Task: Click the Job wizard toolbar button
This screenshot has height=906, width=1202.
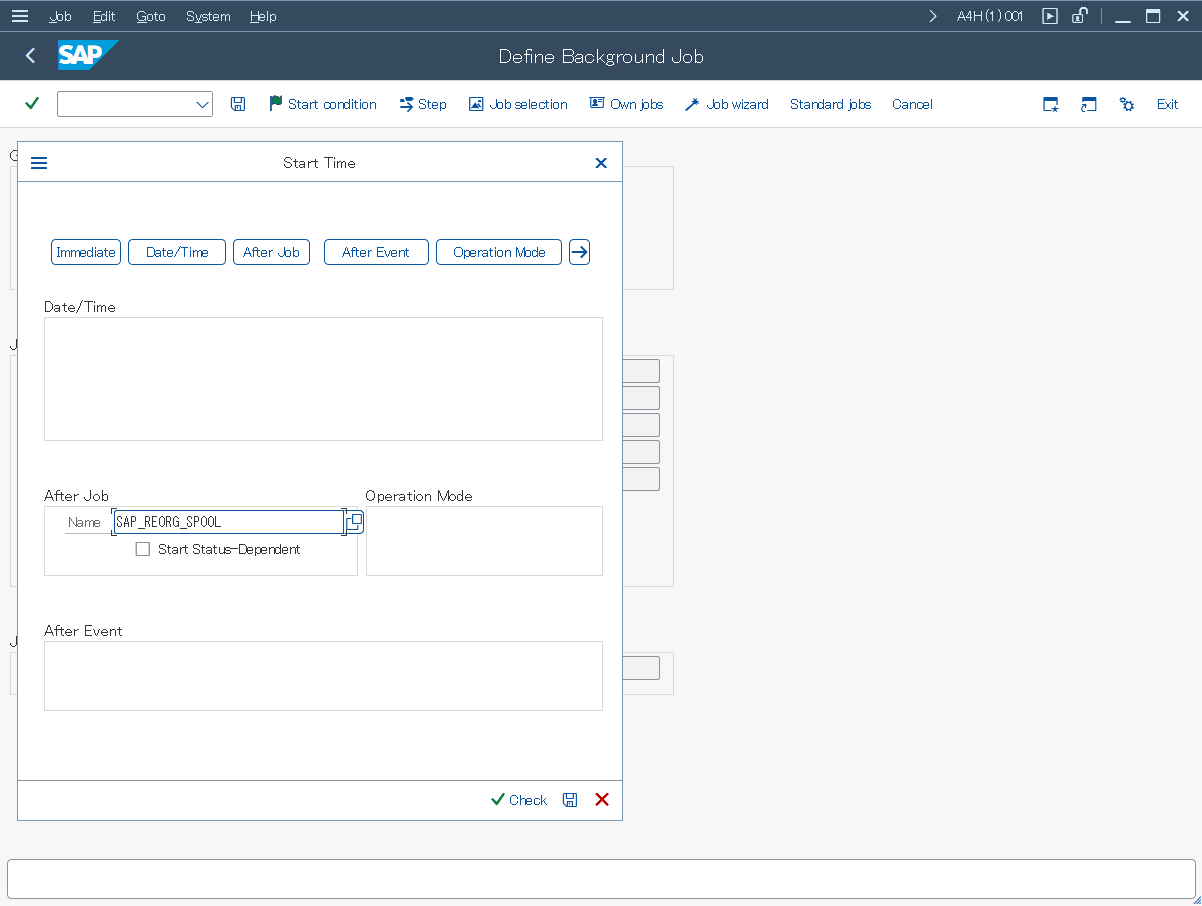Action: pyautogui.click(x=727, y=104)
